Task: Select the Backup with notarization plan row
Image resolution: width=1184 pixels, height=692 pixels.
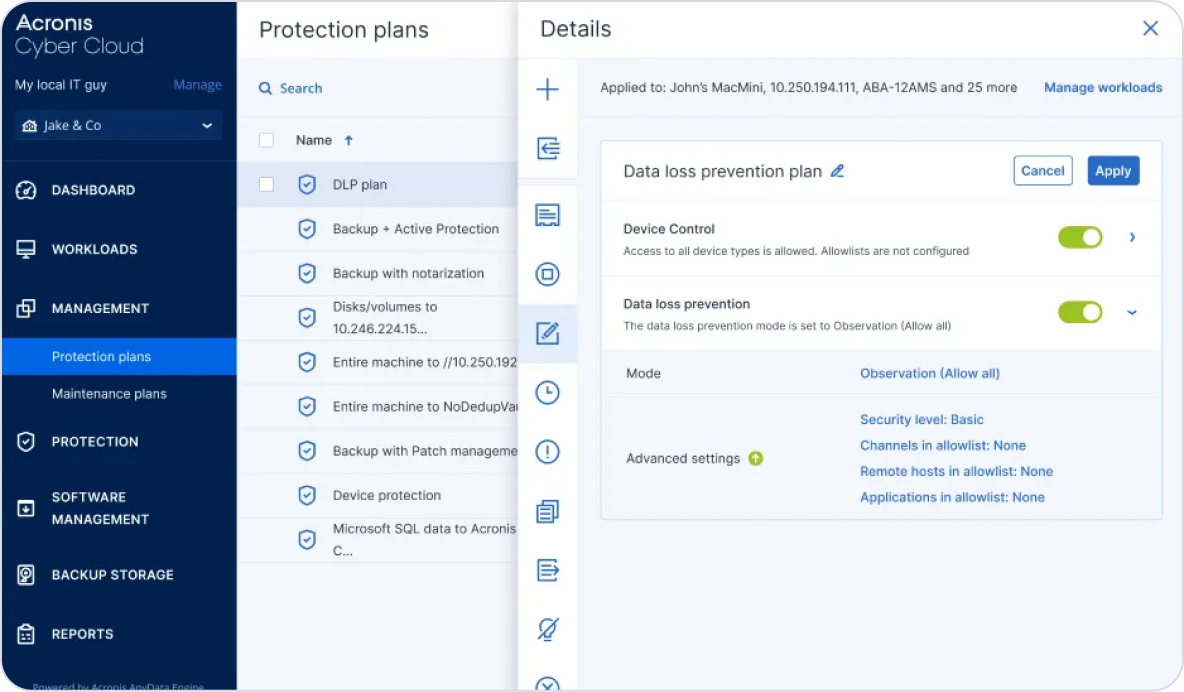Action: (x=408, y=273)
